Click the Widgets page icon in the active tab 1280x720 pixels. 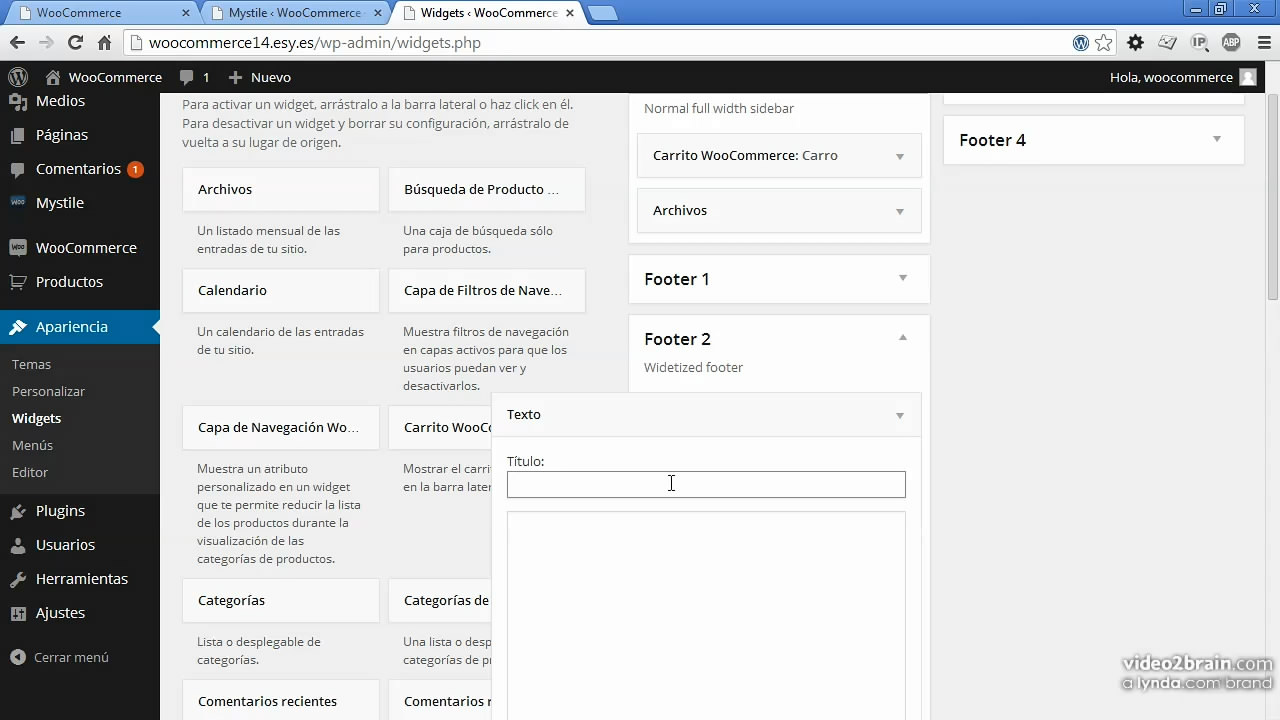click(409, 13)
